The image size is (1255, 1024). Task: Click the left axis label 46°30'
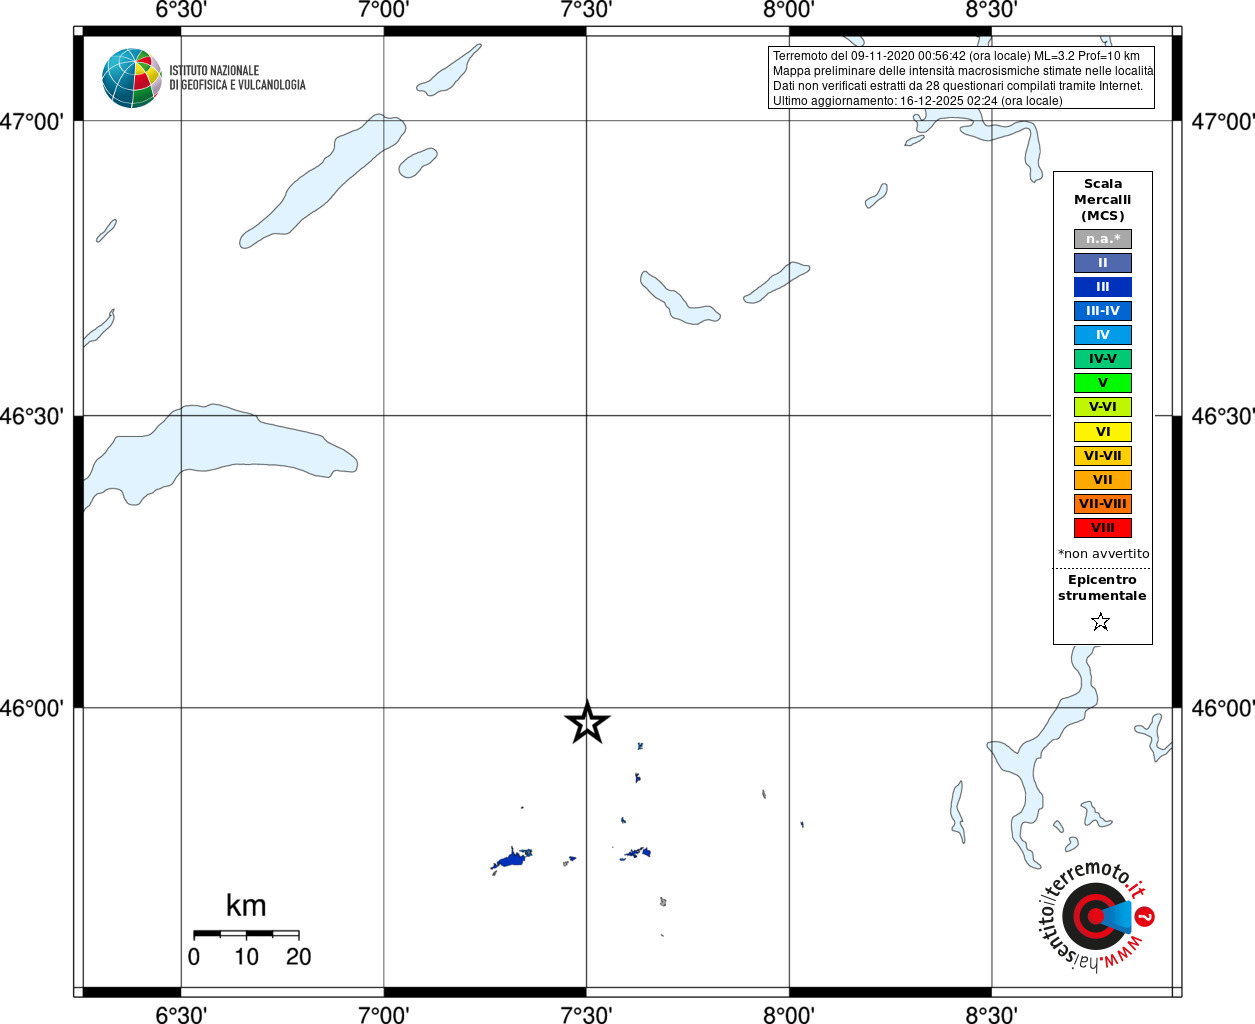(x=32, y=416)
